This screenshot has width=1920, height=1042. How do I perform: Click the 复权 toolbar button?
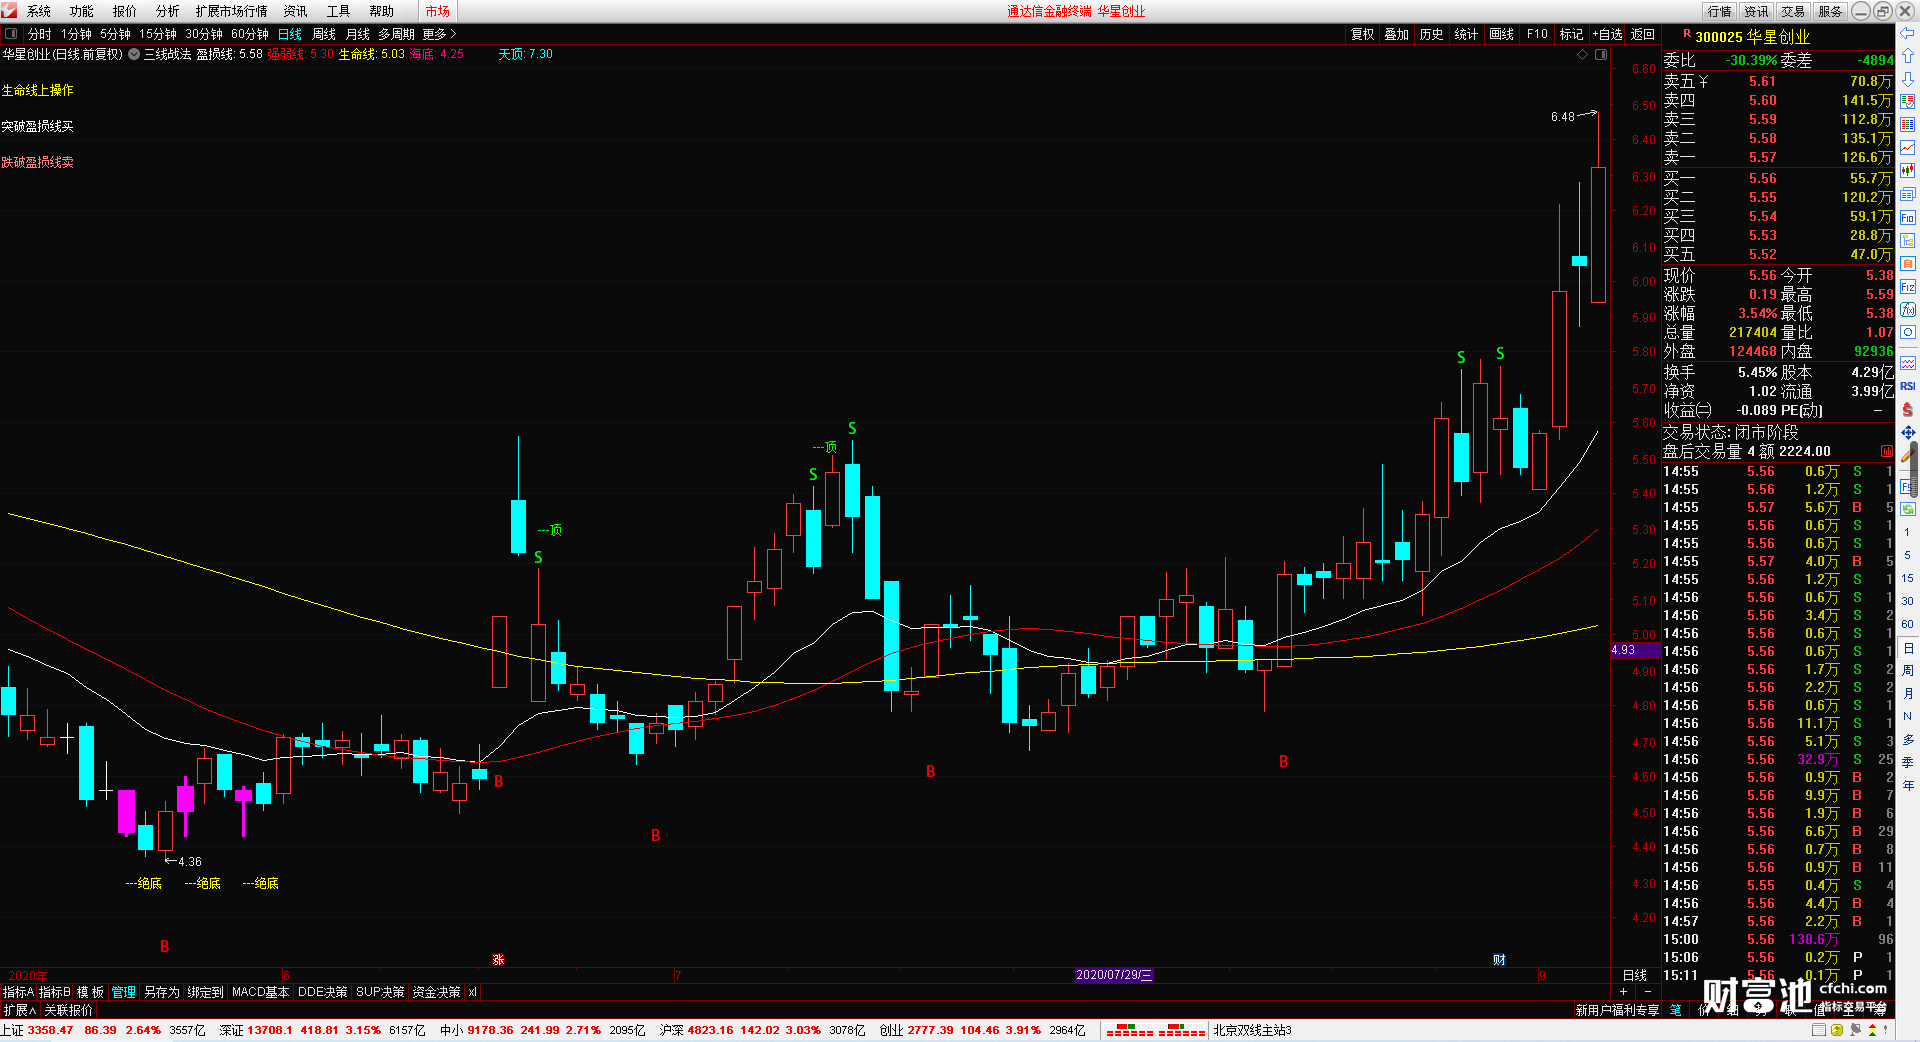tap(1363, 34)
